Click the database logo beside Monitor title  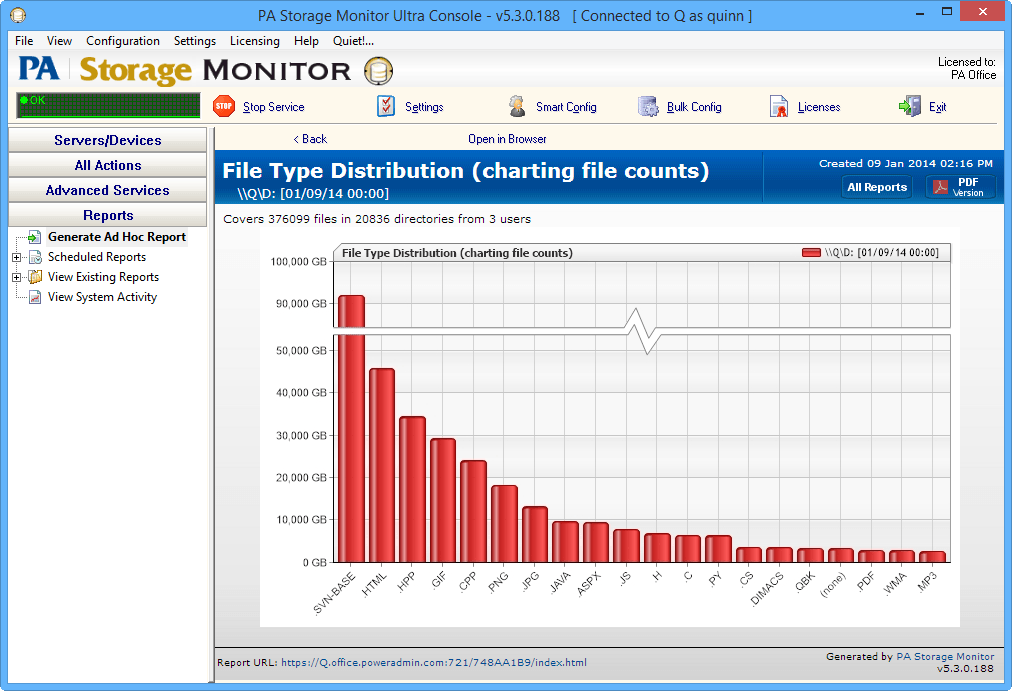tap(378, 71)
